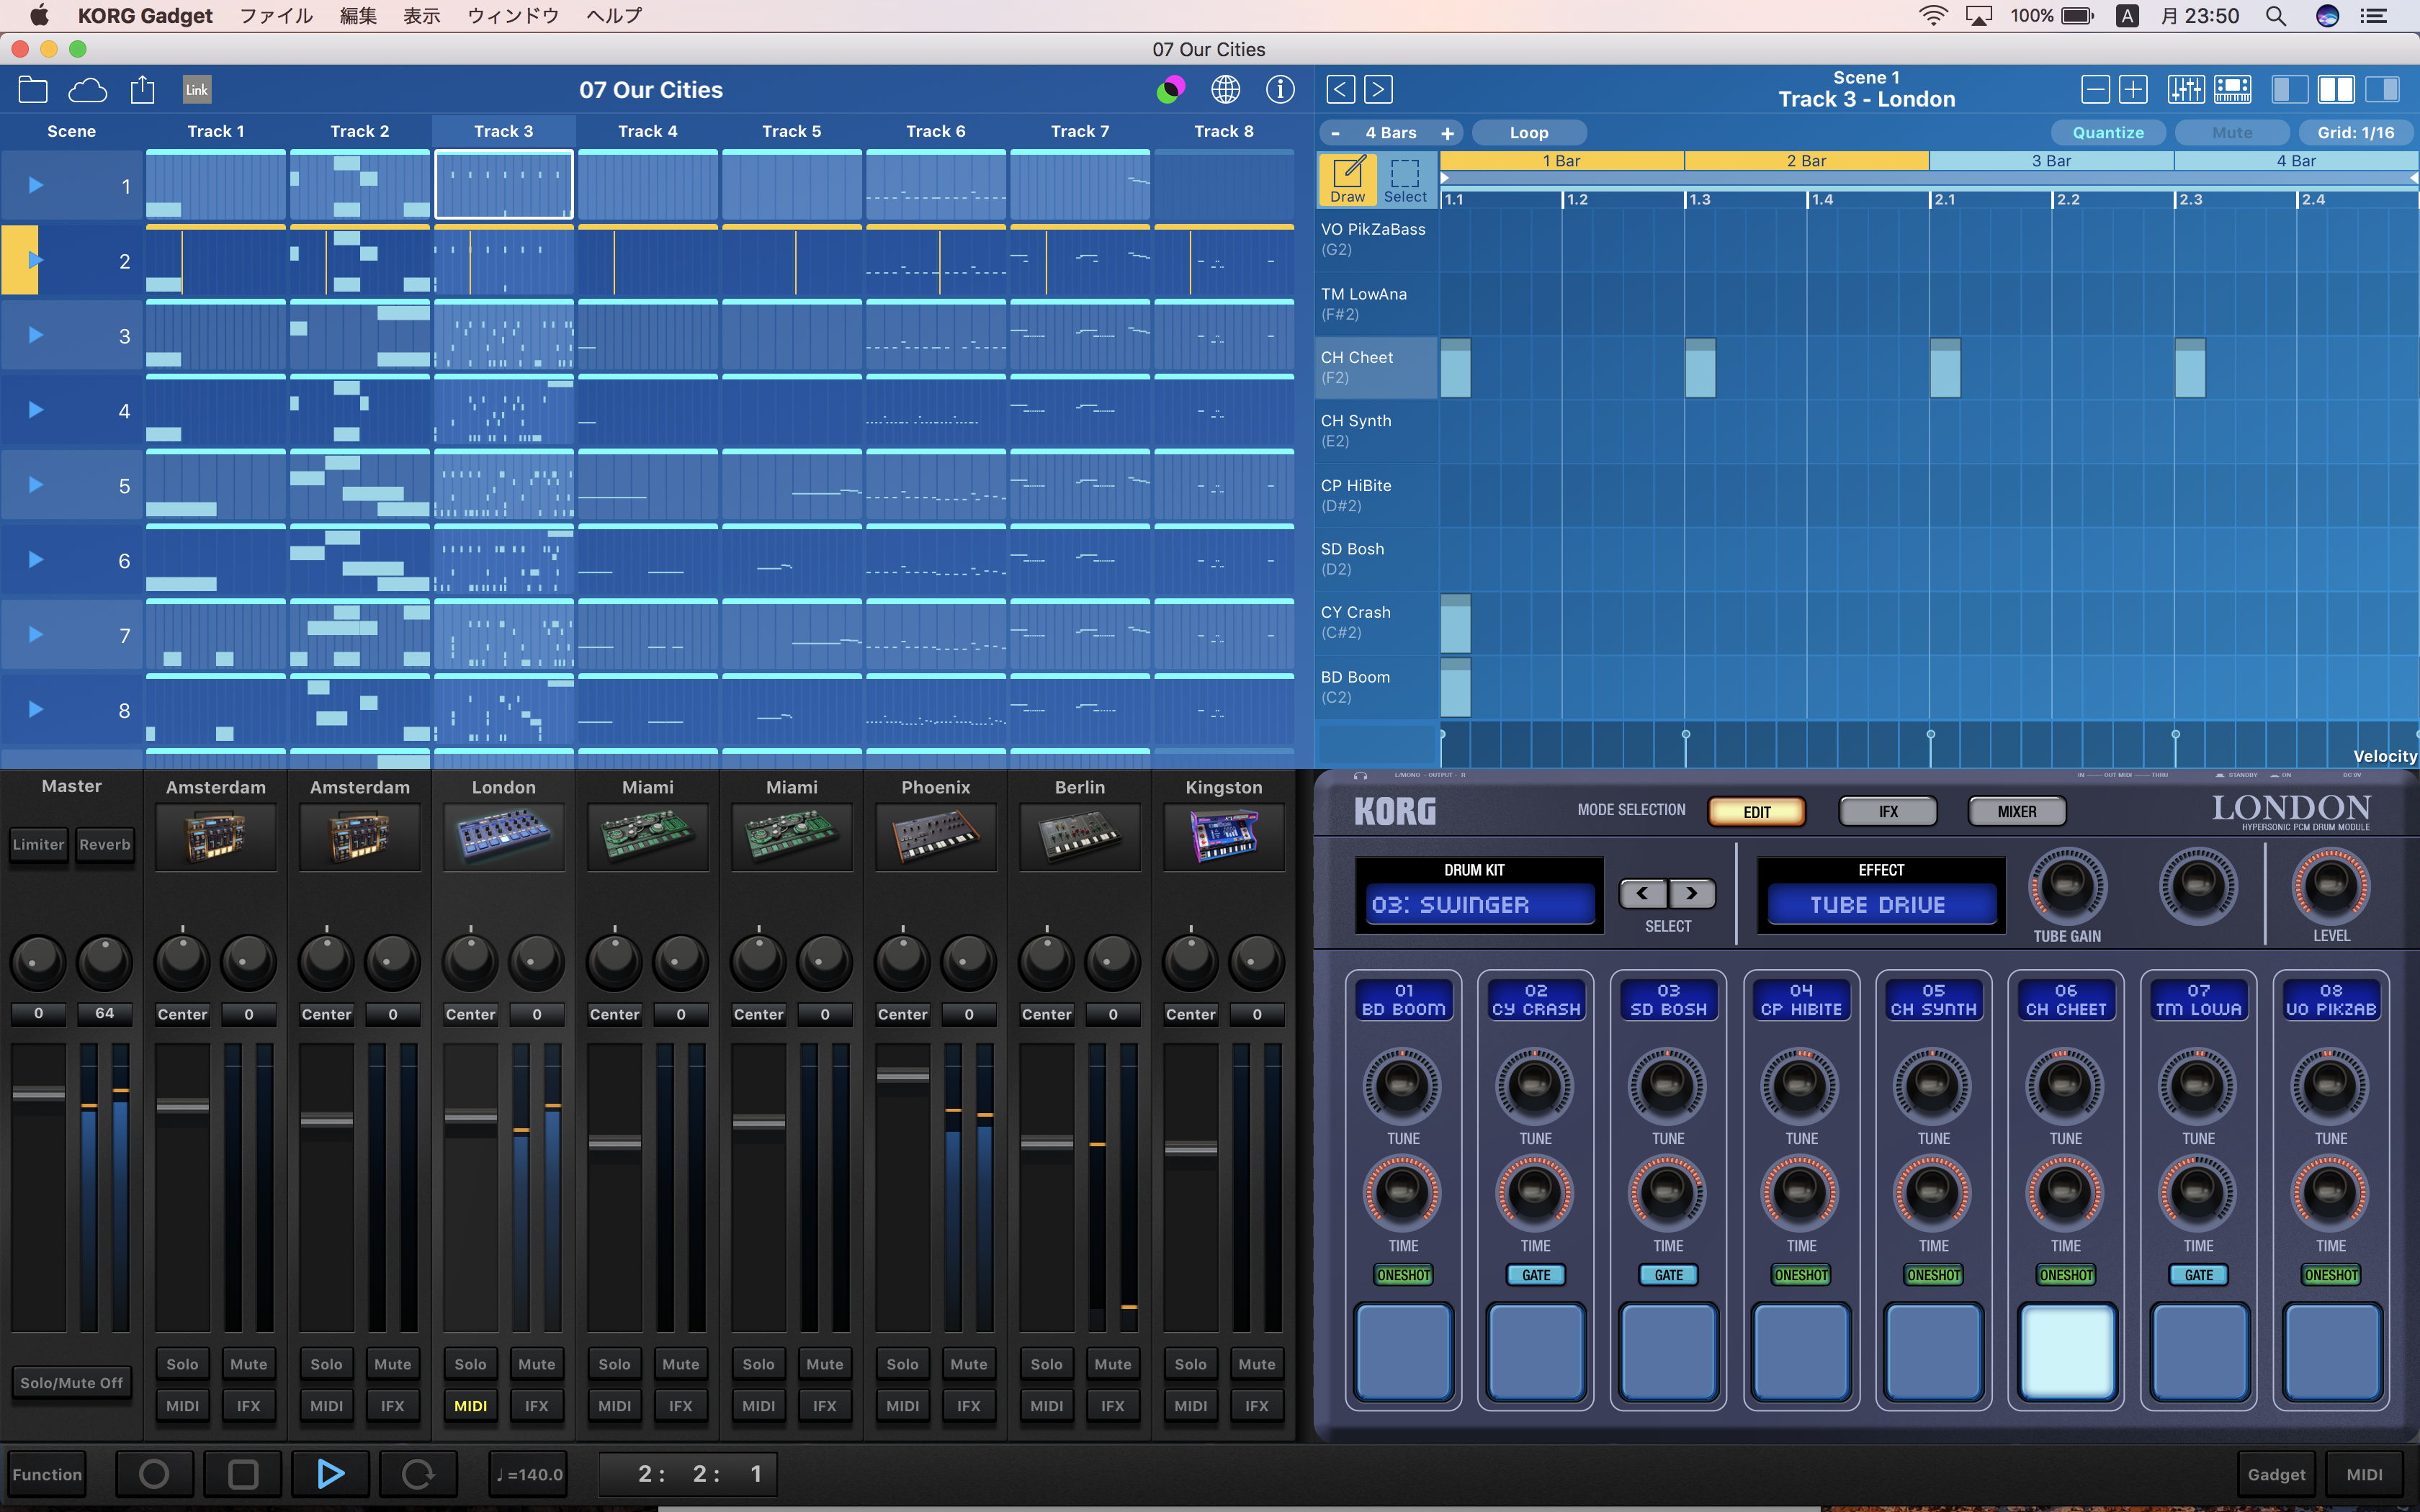Image resolution: width=2420 pixels, height=1512 pixels.
Task: Click the stop button in transport
Action: click(243, 1473)
